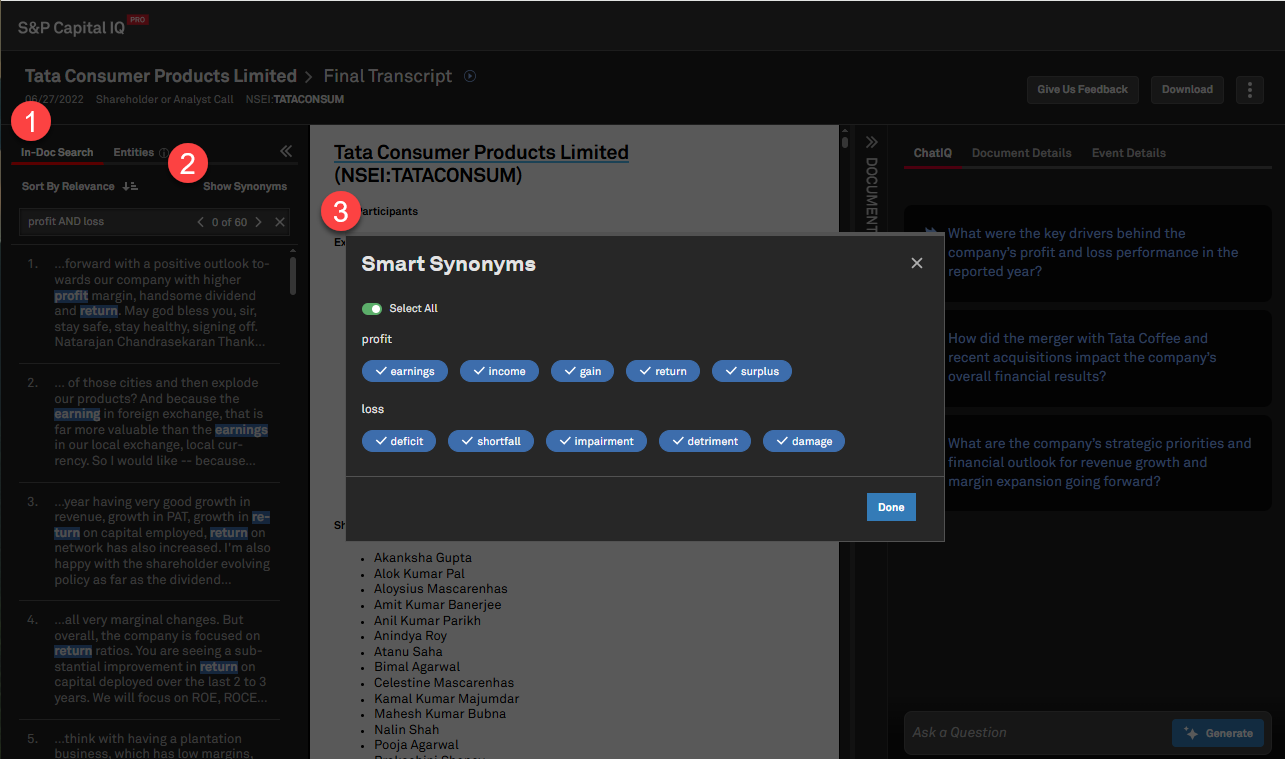Go to previous search match
This screenshot has height=759, width=1285.
pyautogui.click(x=201, y=222)
